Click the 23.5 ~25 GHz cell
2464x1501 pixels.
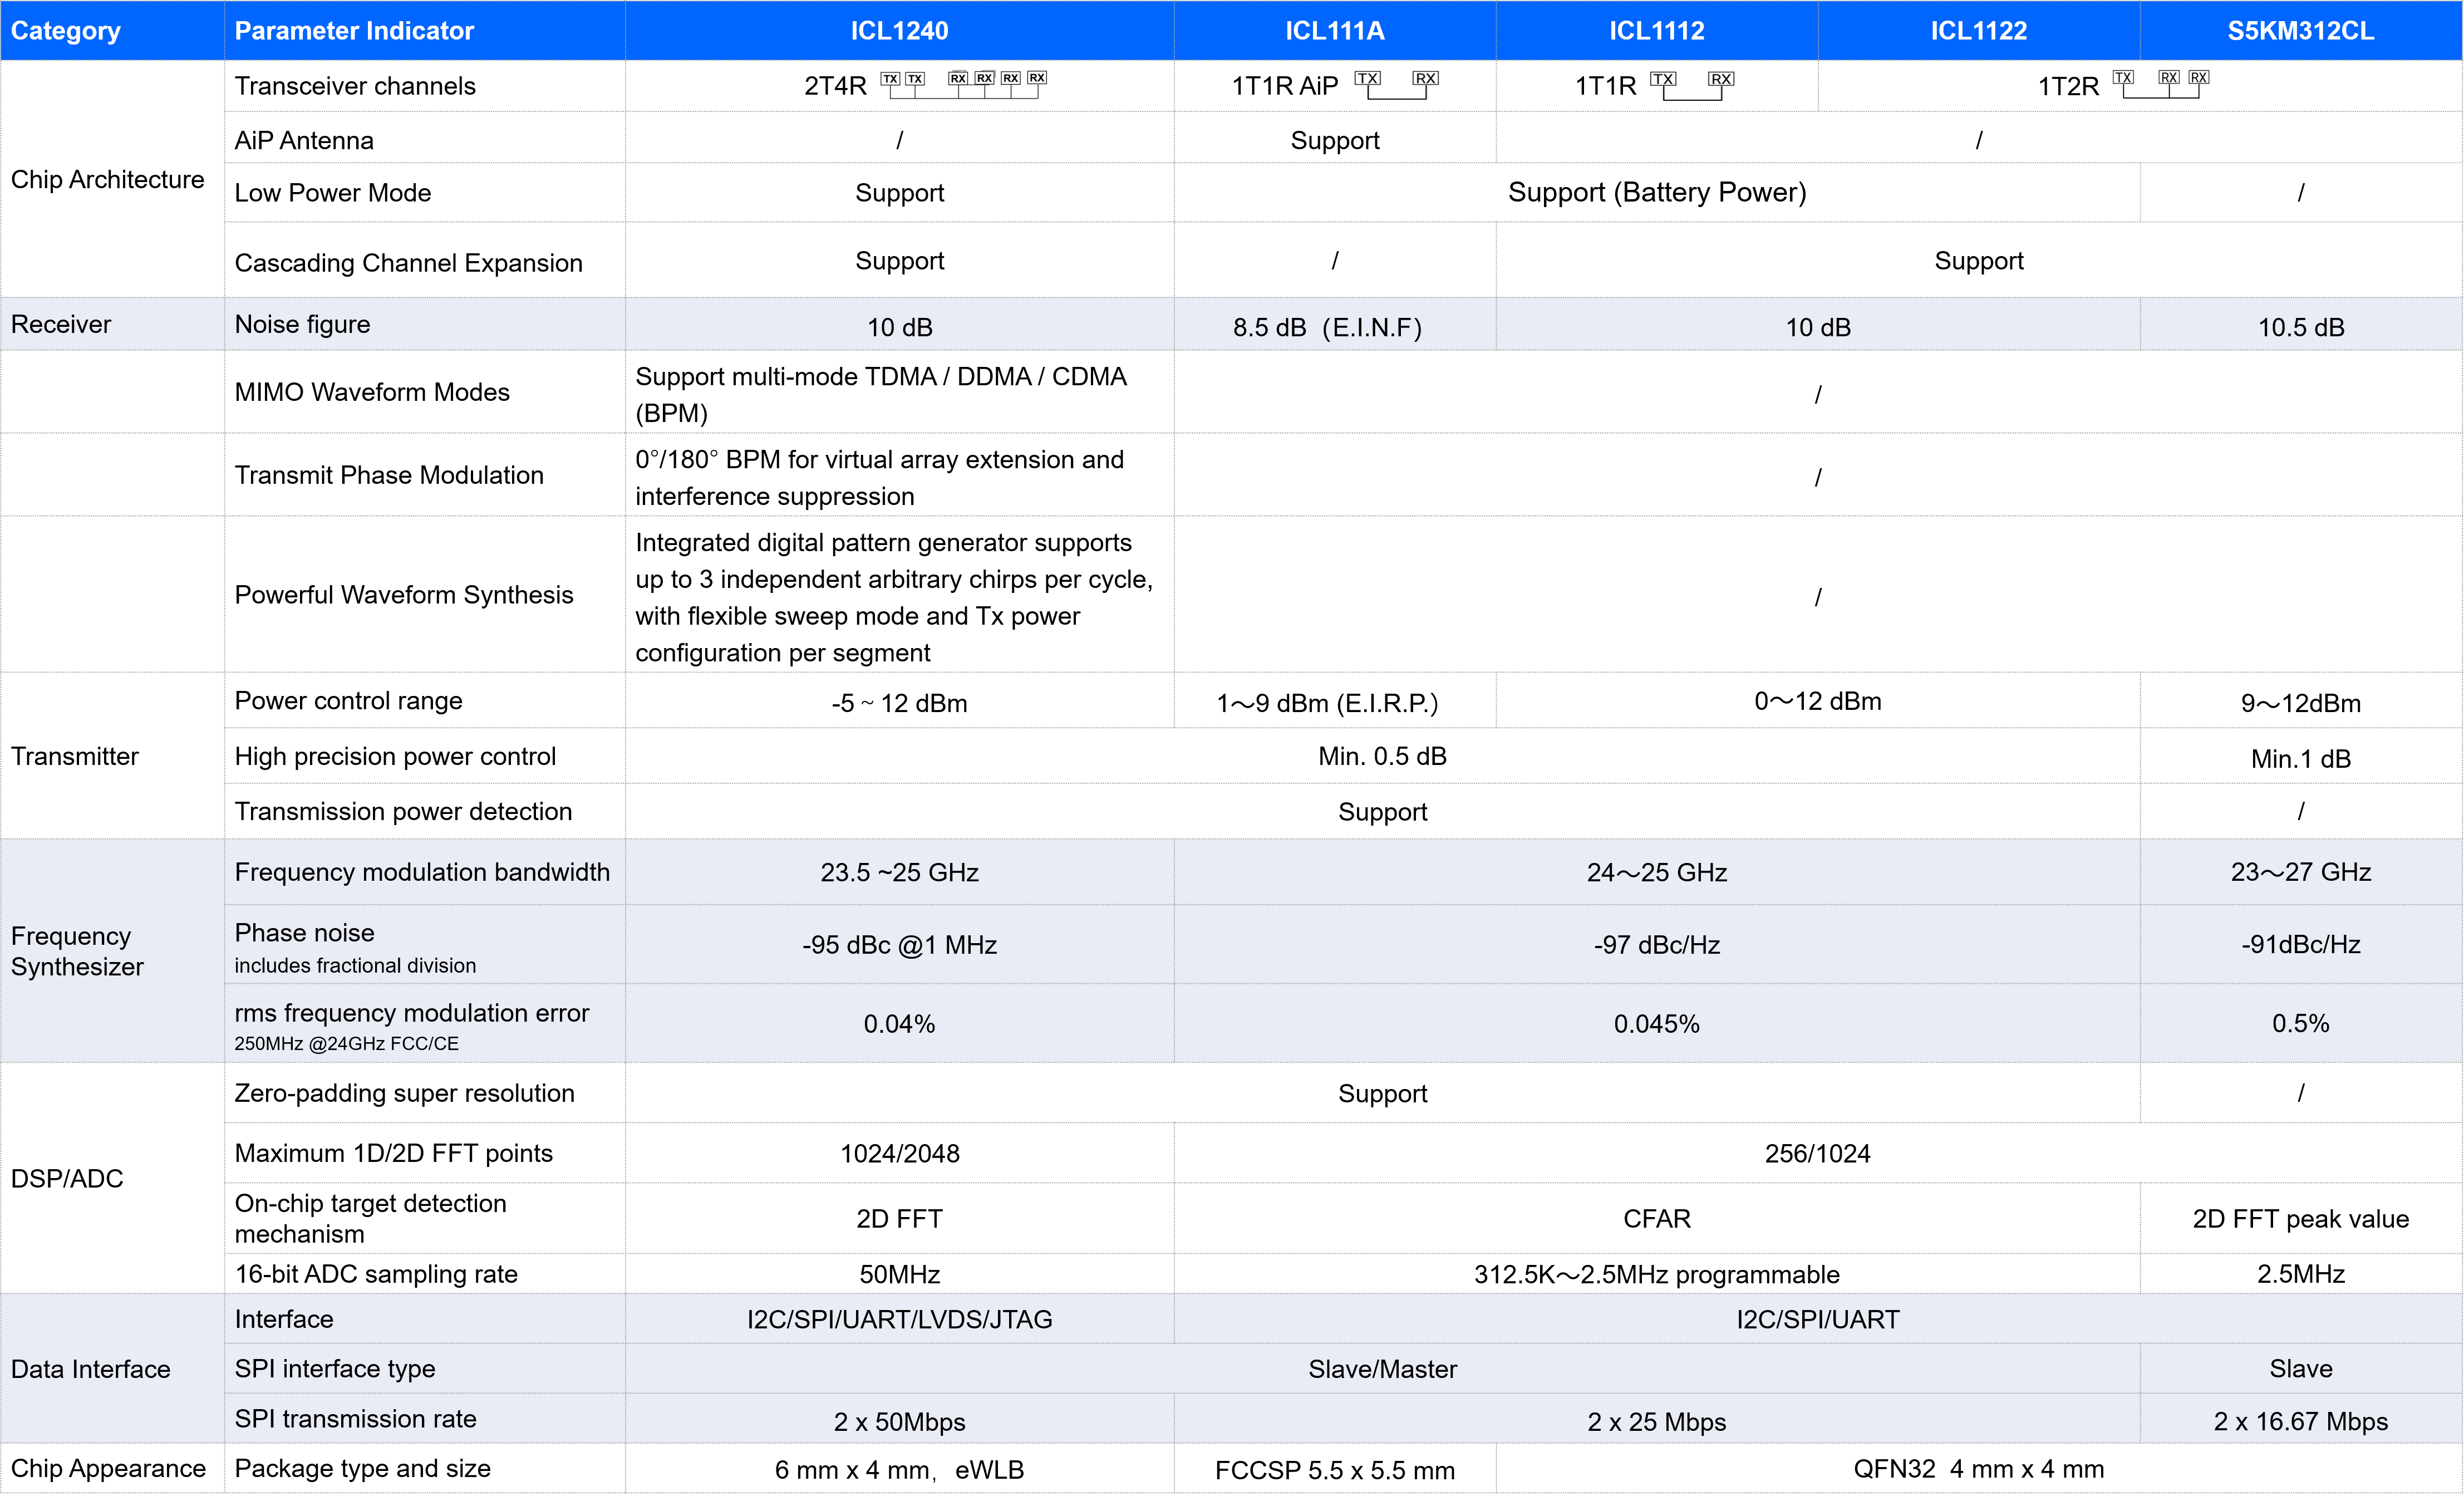(899, 872)
